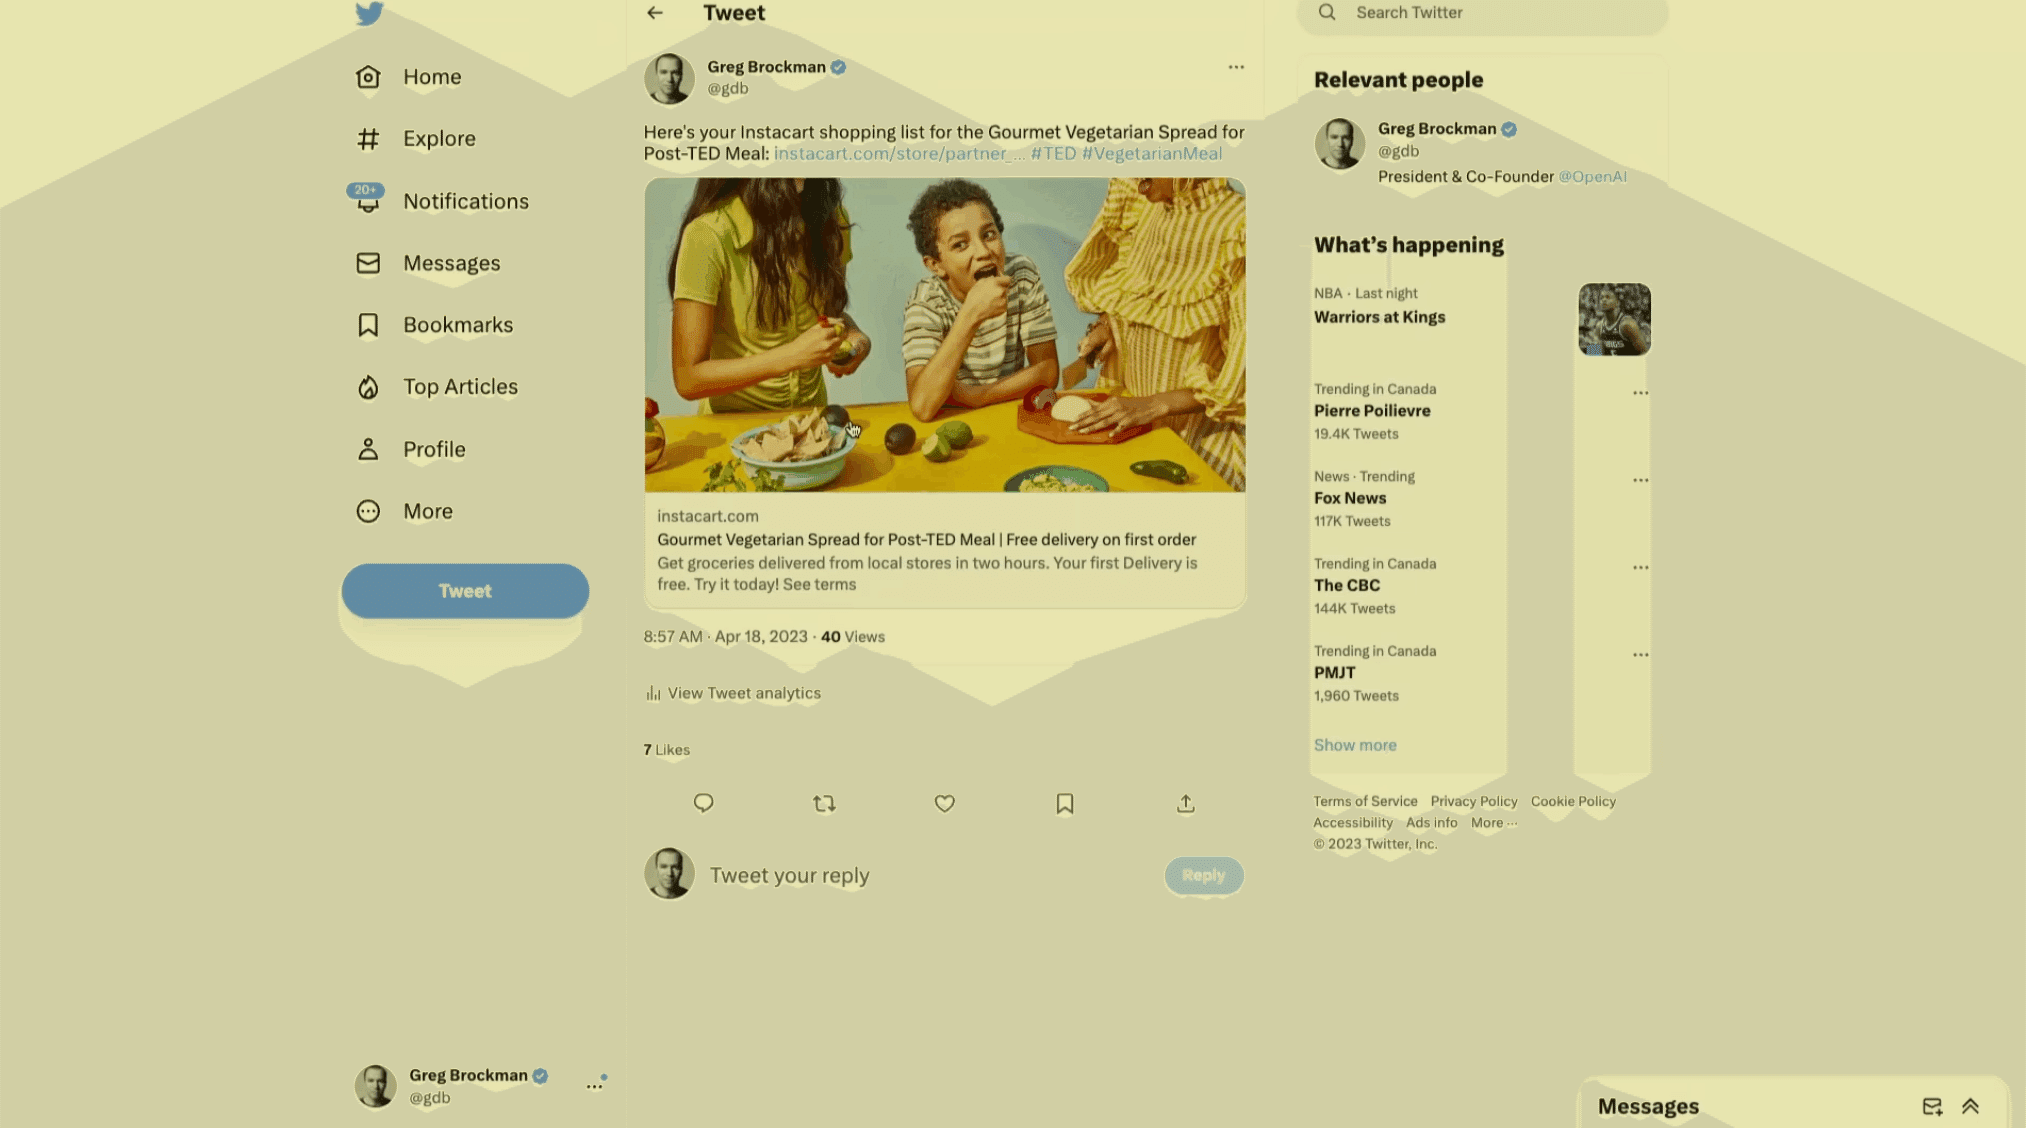The height and width of the screenshot is (1128, 2026).
Task: Retweet using the retweet icon
Action: (824, 803)
